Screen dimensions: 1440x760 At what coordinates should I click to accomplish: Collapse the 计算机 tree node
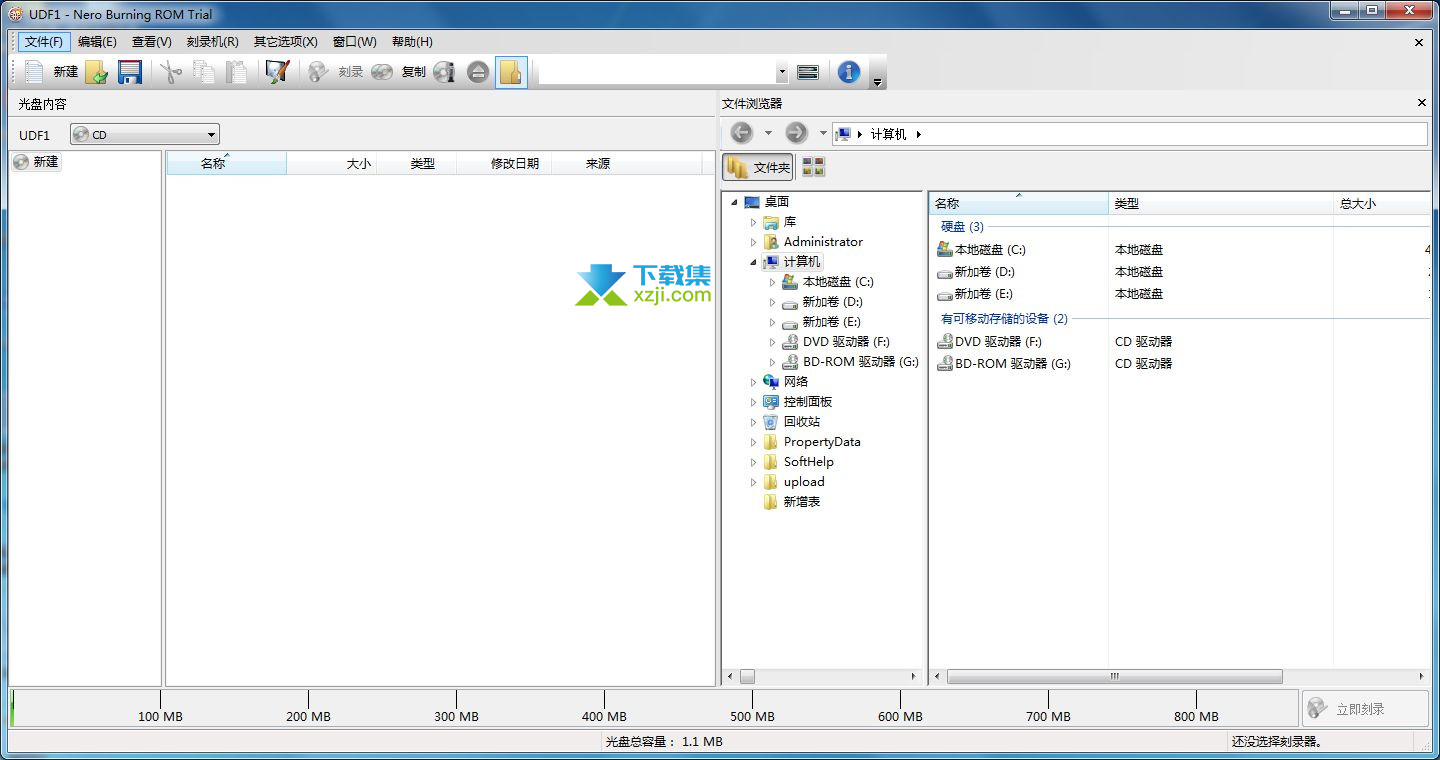(753, 262)
